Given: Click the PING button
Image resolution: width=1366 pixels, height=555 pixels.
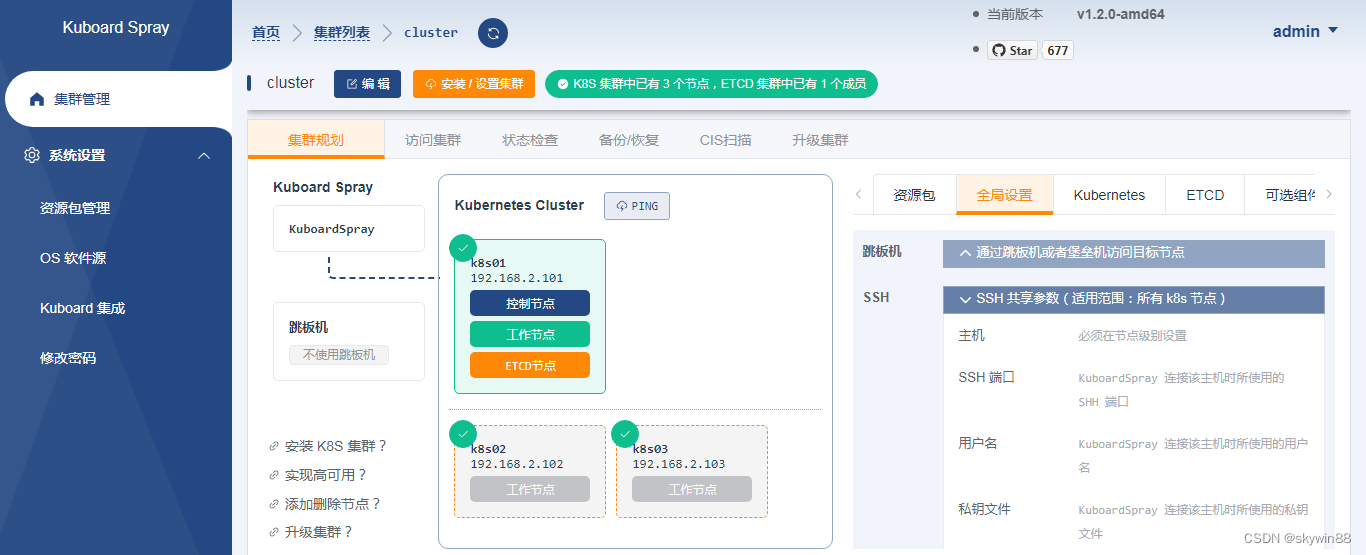Looking at the screenshot, I should (x=637, y=206).
